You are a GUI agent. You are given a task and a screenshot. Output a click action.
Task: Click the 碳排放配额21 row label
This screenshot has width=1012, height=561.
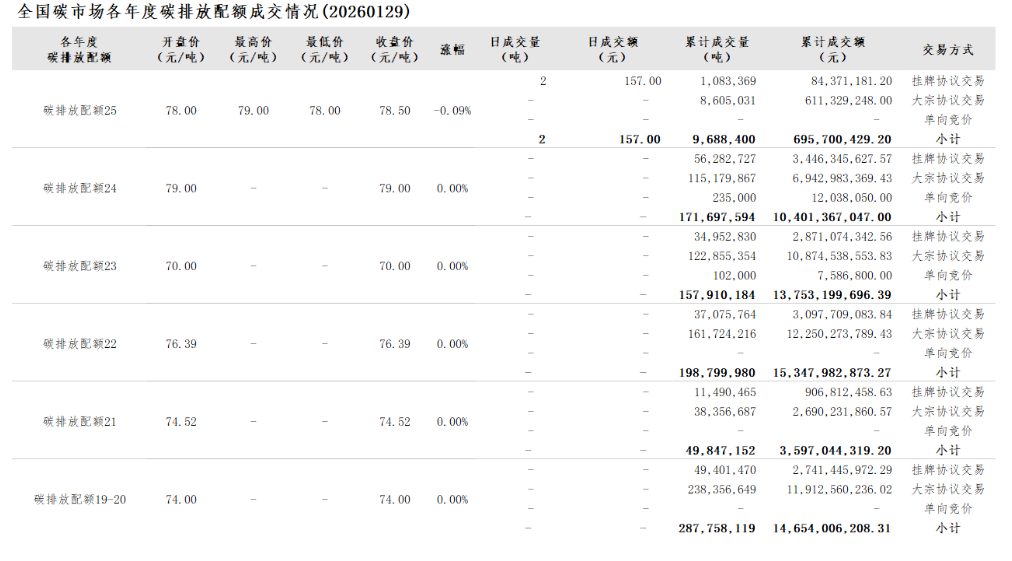(80, 422)
